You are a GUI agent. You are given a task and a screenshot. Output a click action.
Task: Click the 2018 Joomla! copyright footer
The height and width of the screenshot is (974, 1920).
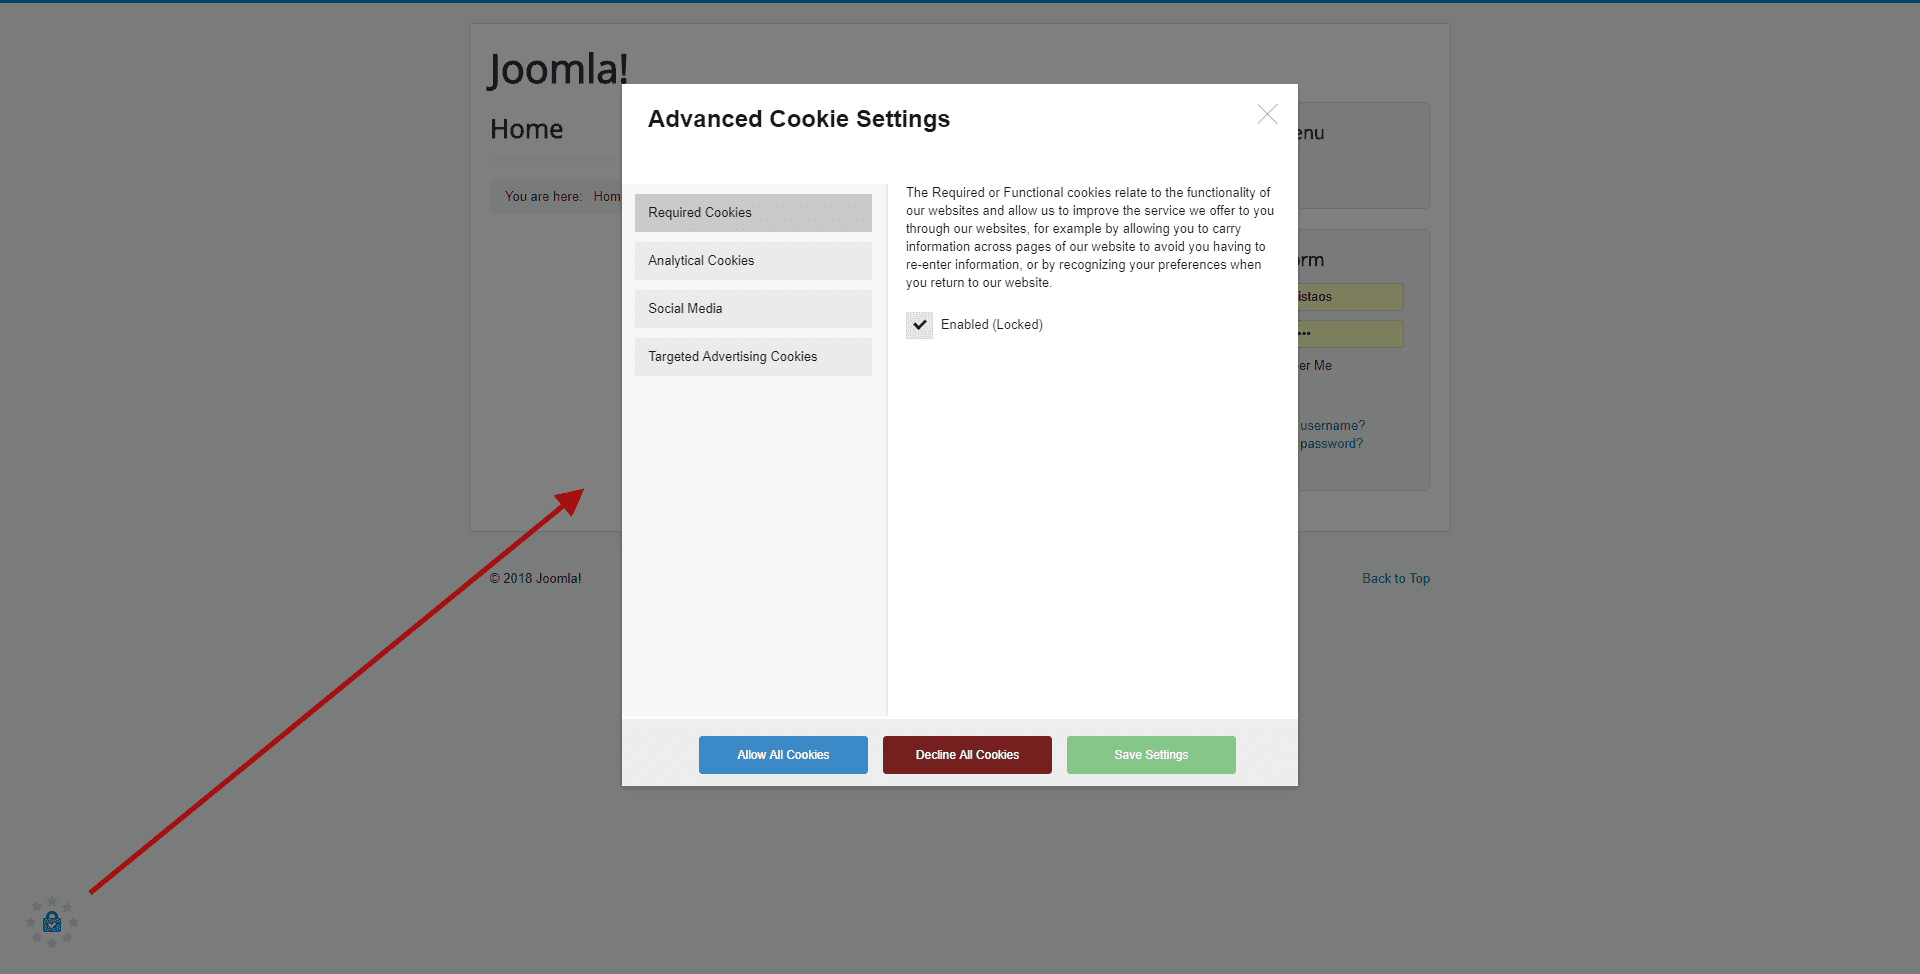click(535, 578)
